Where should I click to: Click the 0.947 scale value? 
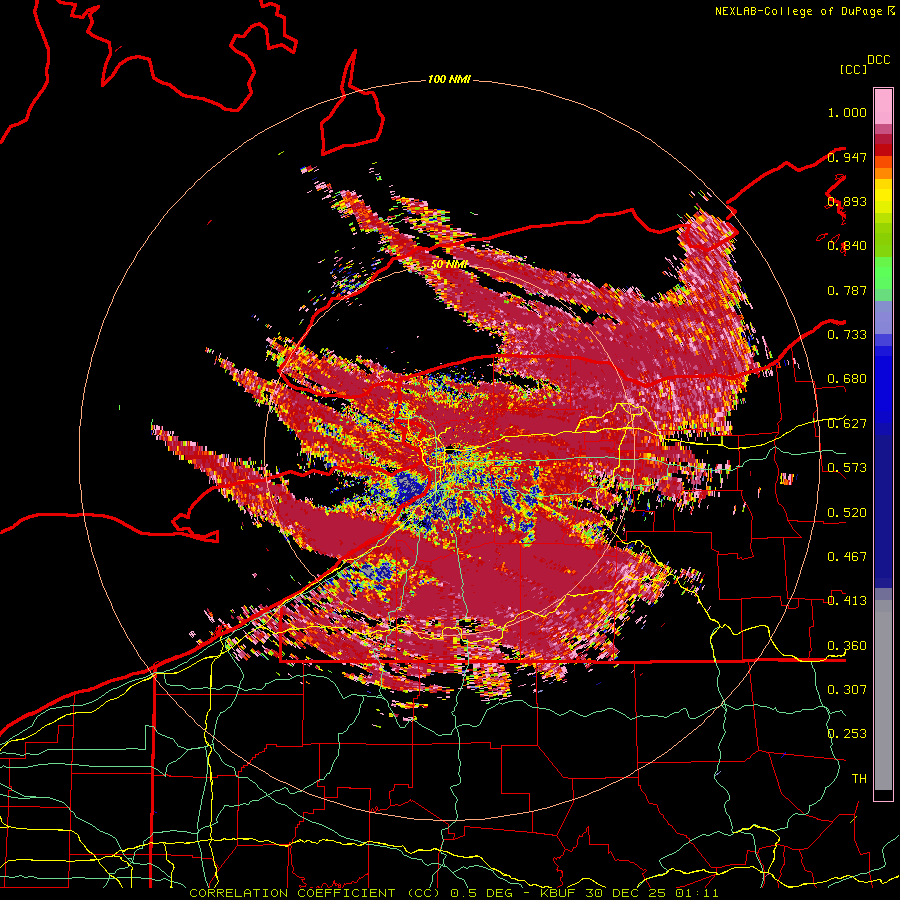pos(847,157)
